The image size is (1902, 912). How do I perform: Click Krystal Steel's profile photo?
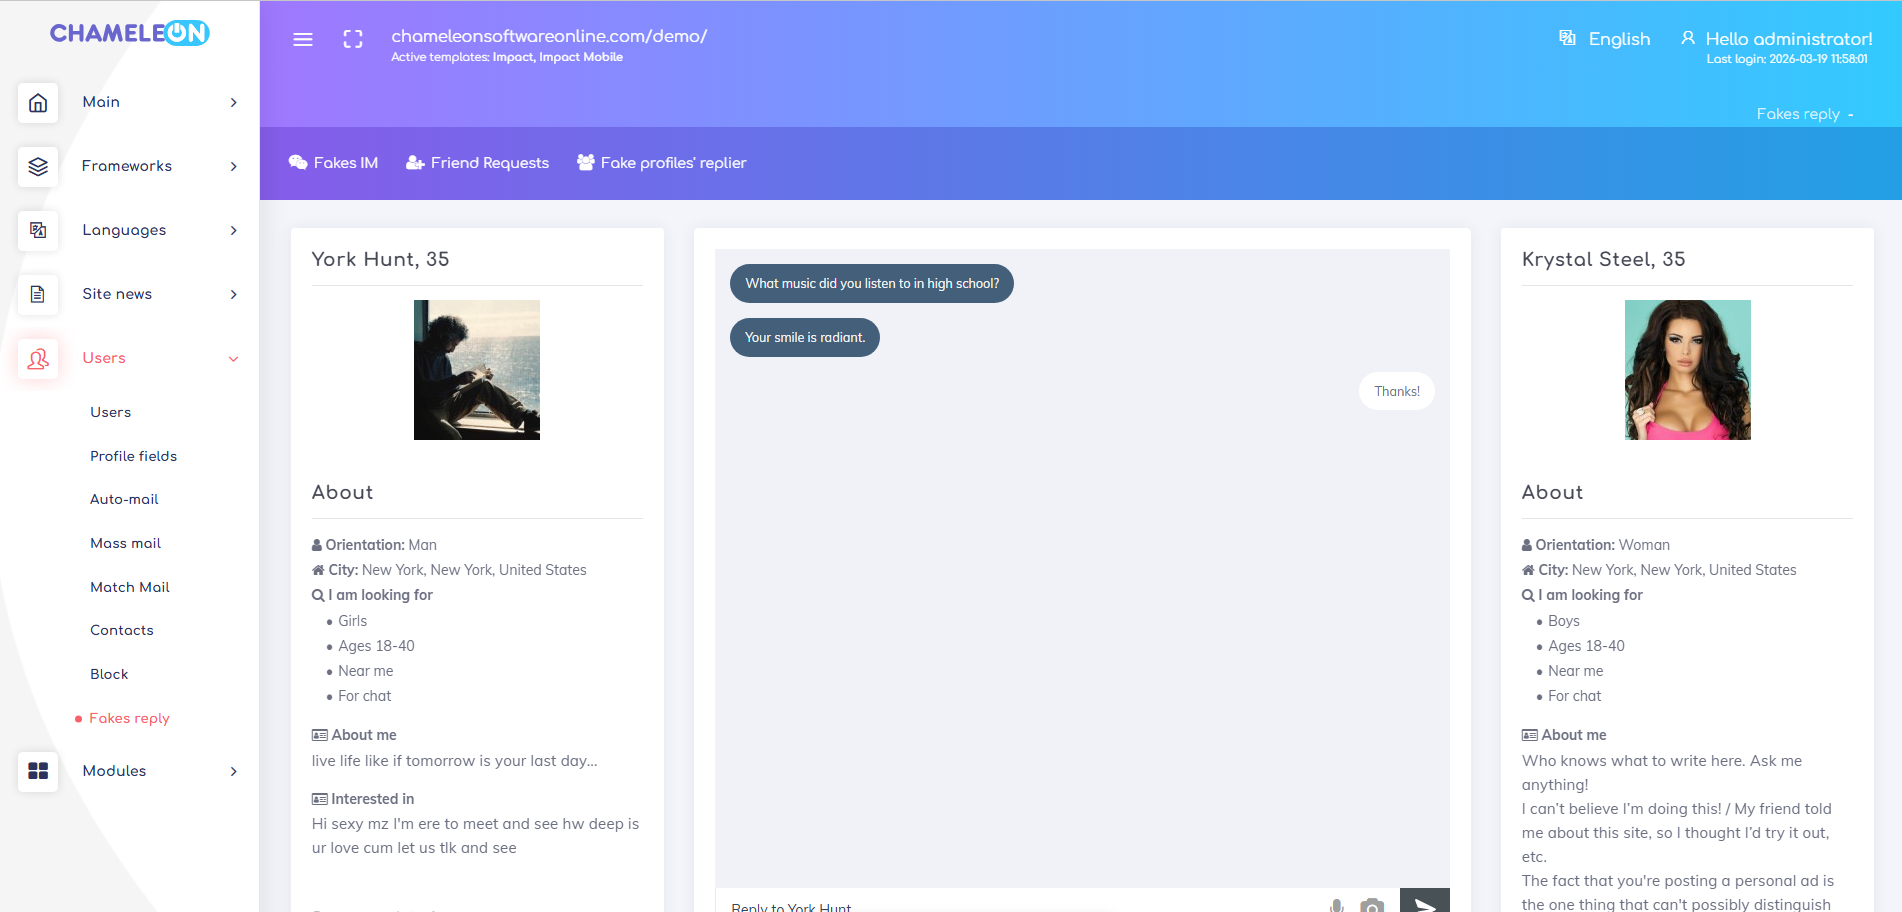(x=1687, y=370)
